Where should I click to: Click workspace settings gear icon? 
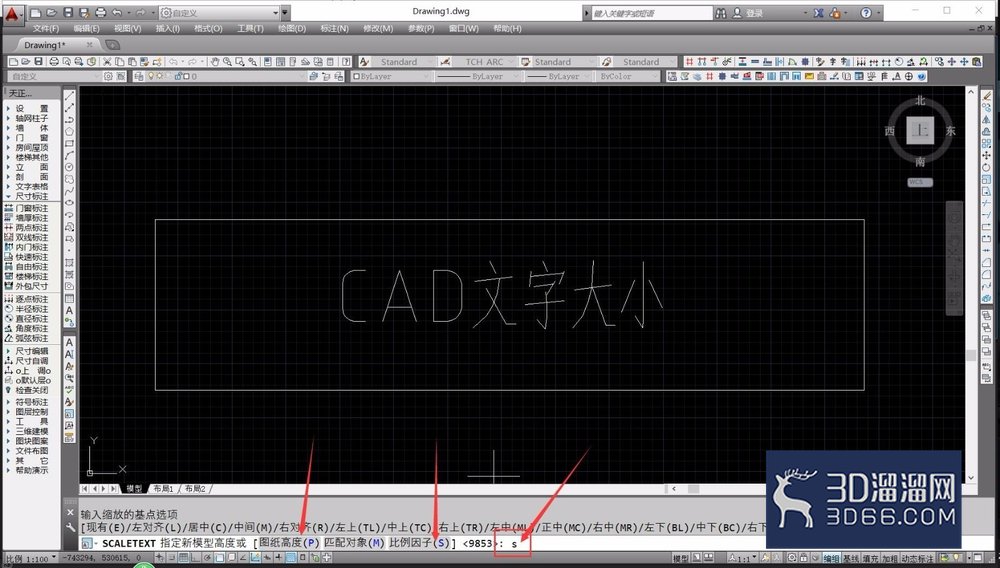click(108, 76)
